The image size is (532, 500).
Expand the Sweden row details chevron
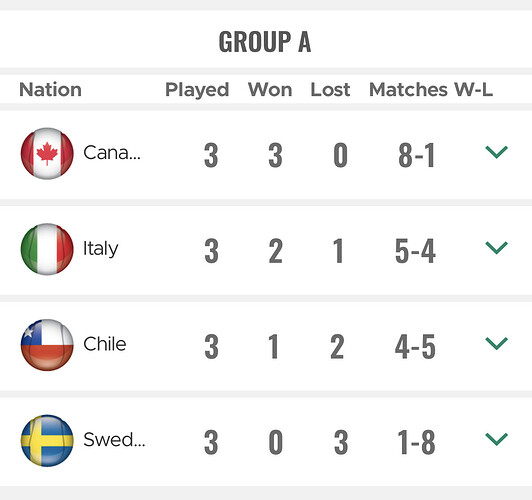tap(496, 439)
